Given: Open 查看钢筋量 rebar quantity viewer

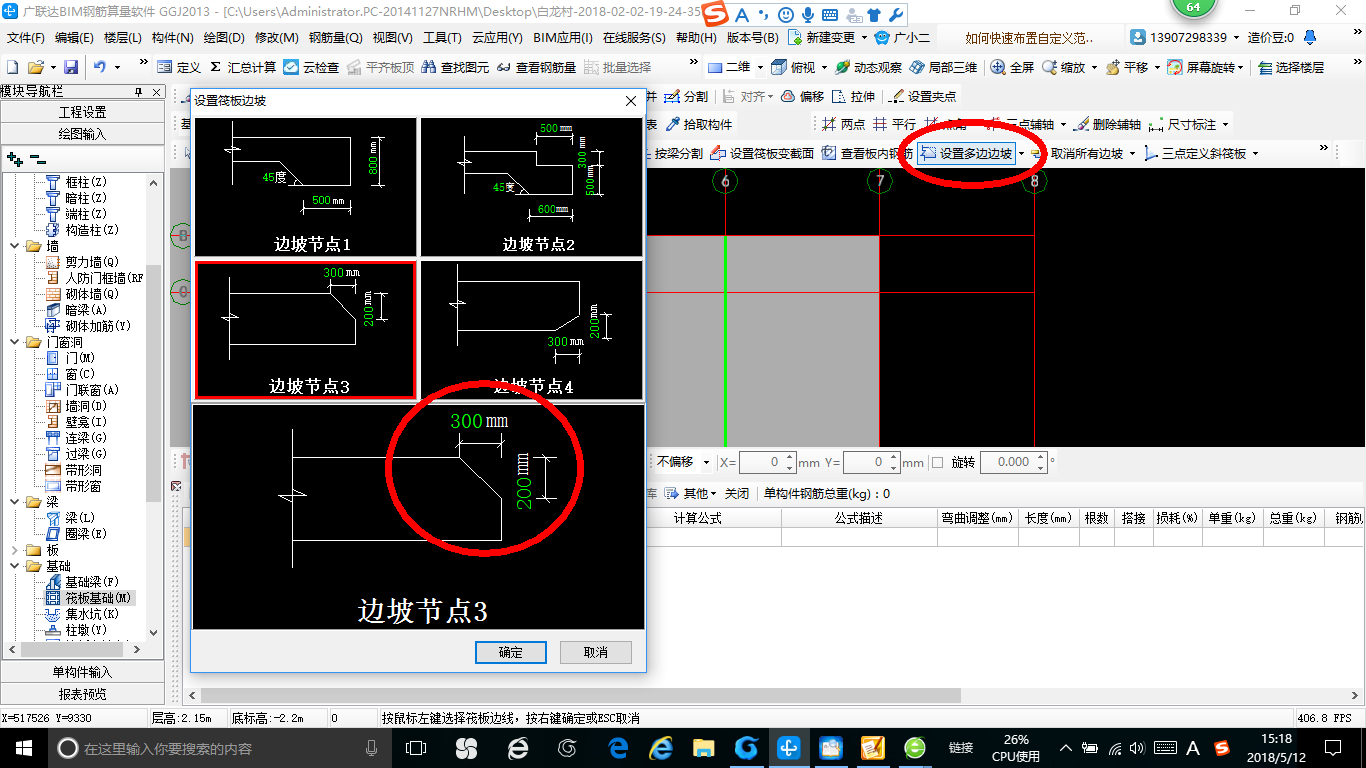Looking at the screenshot, I should [536, 67].
